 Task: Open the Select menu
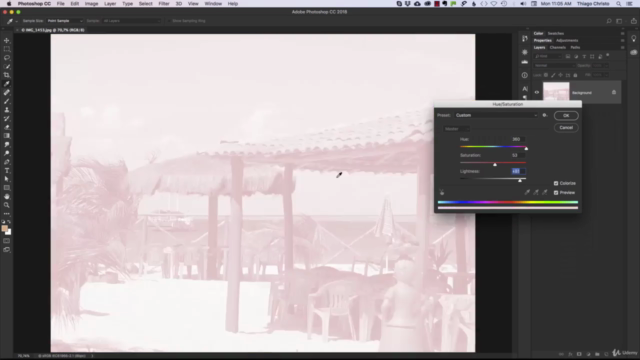point(145,4)
